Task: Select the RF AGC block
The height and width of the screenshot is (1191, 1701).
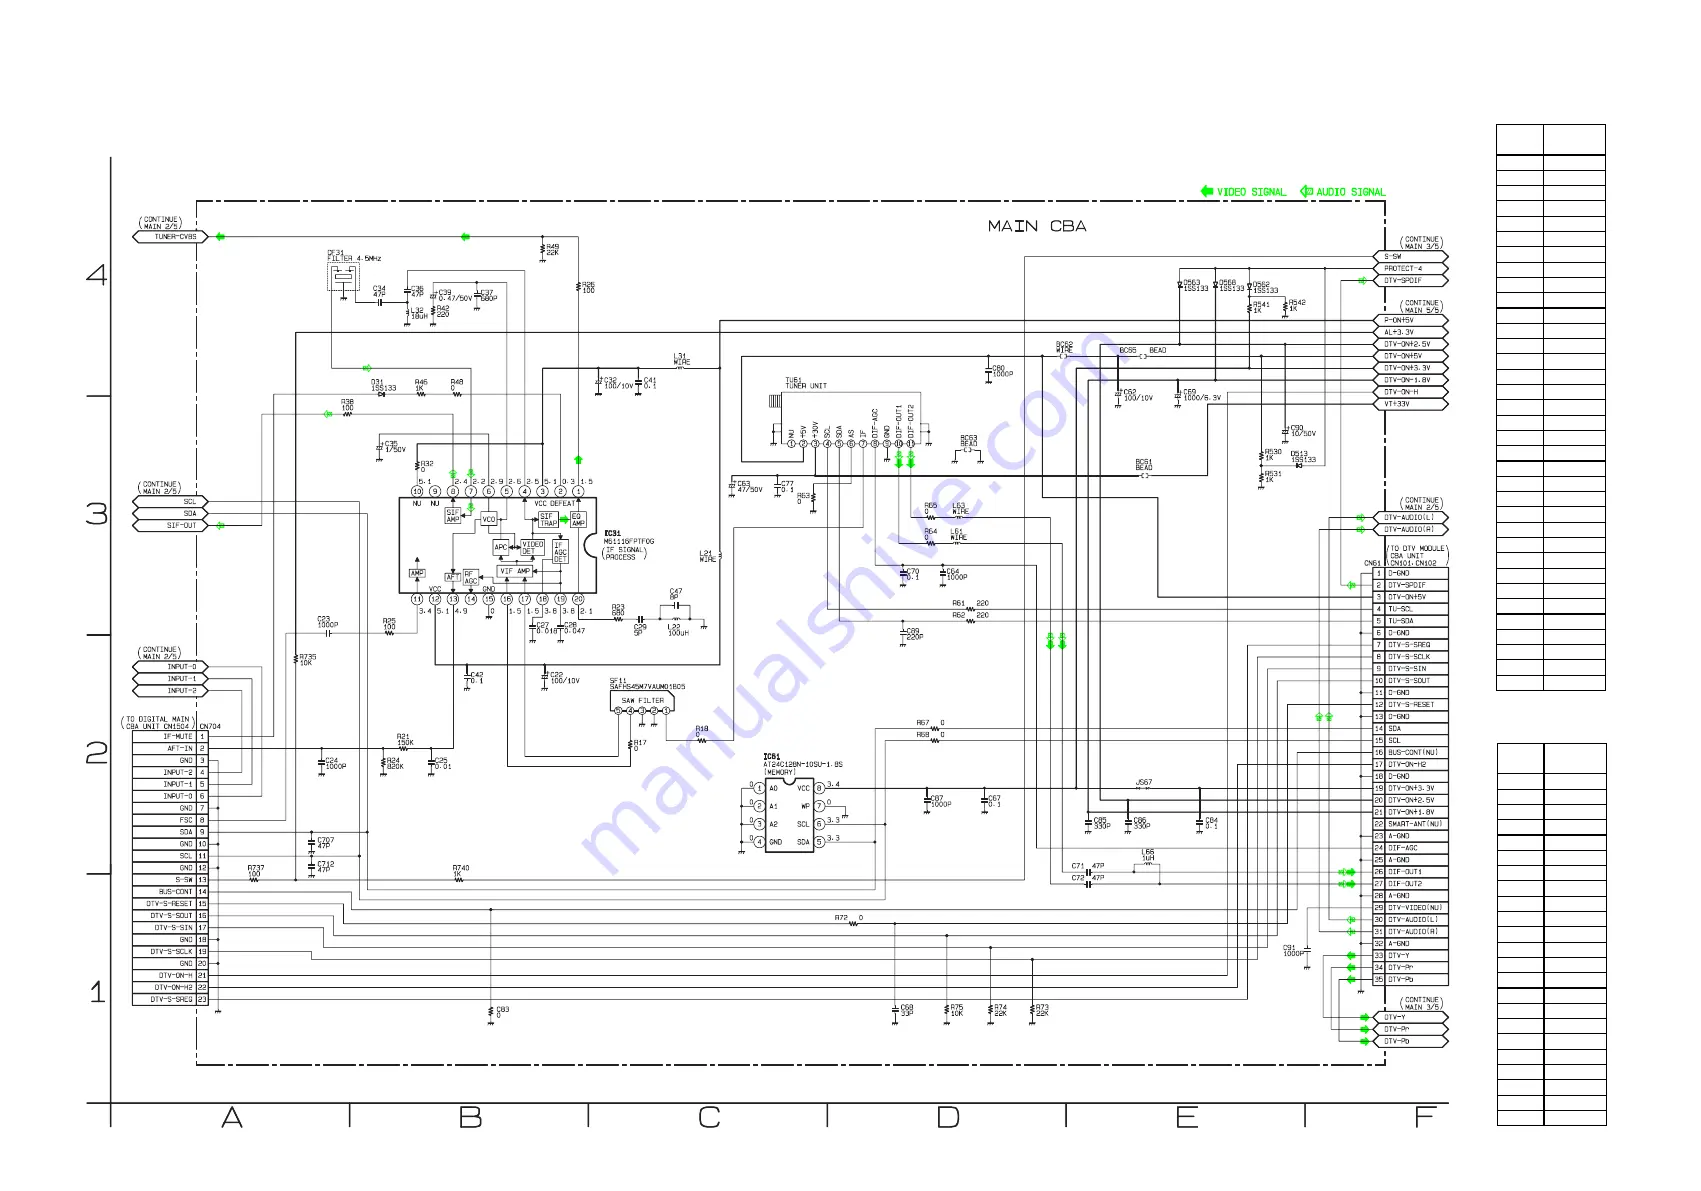Action: 471,578
